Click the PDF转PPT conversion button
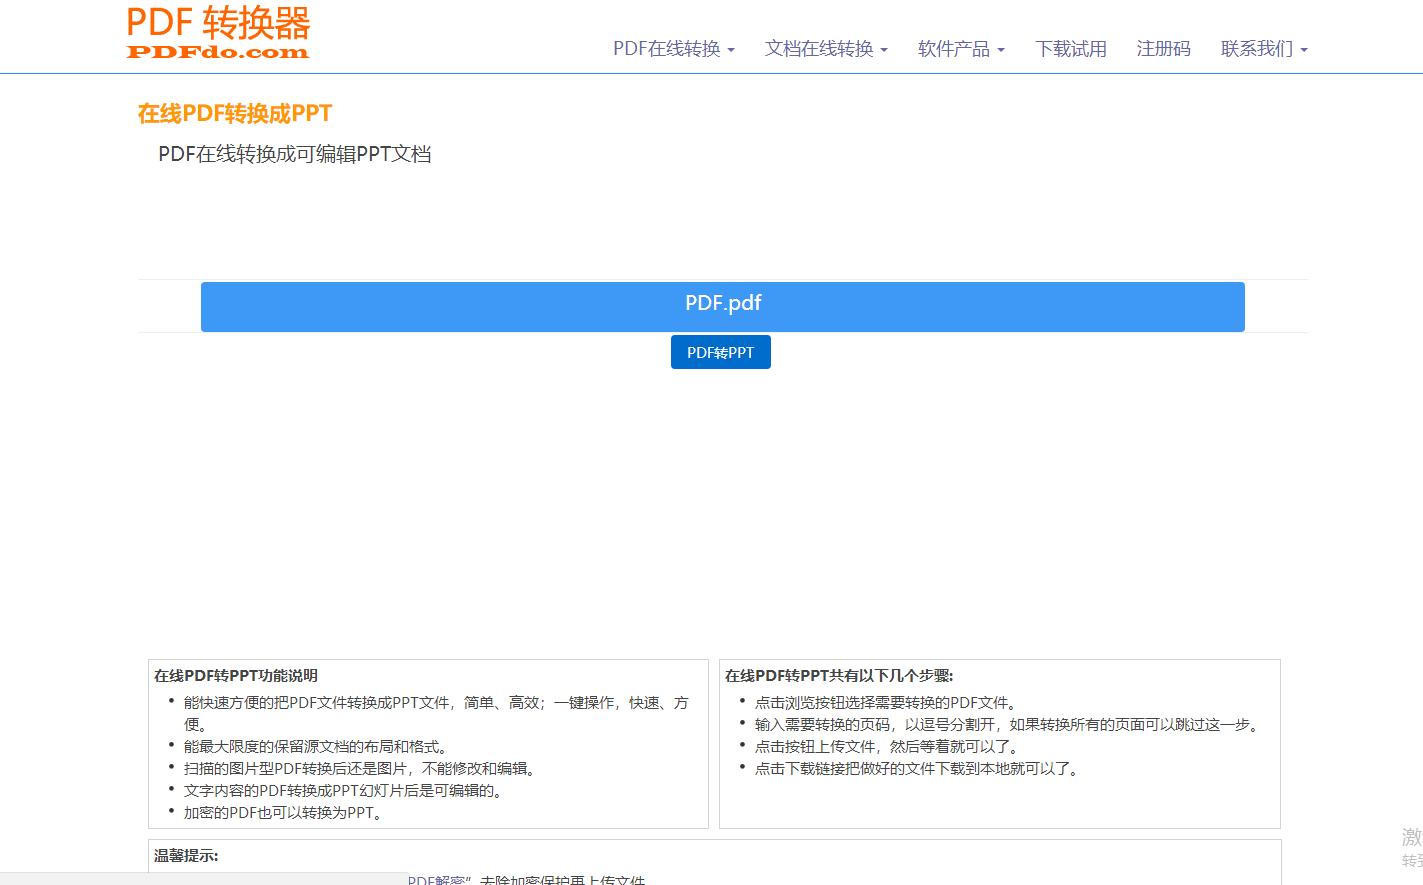Screen dimensions: 1423x885 click(x=720, y=351)
